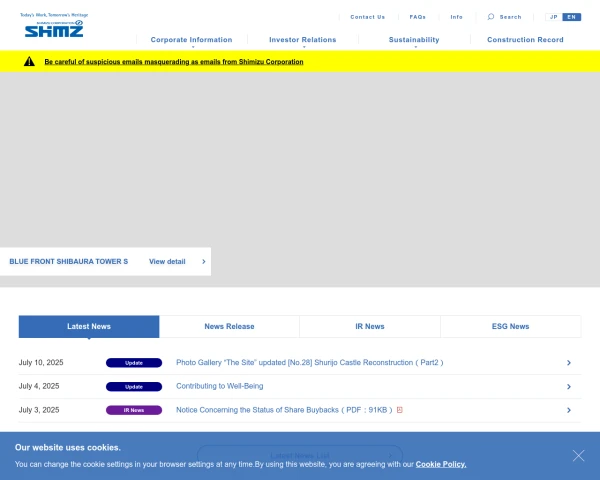
Task: Select the Latest News tab
Action: point(89,327)
